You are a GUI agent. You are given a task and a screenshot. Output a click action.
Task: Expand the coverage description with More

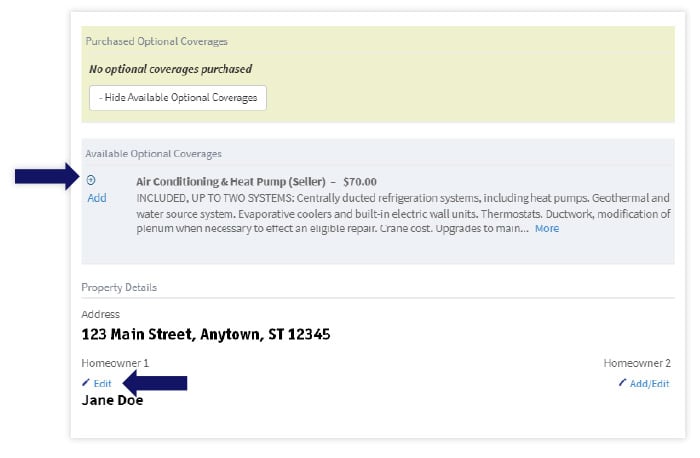pos(547,229)
